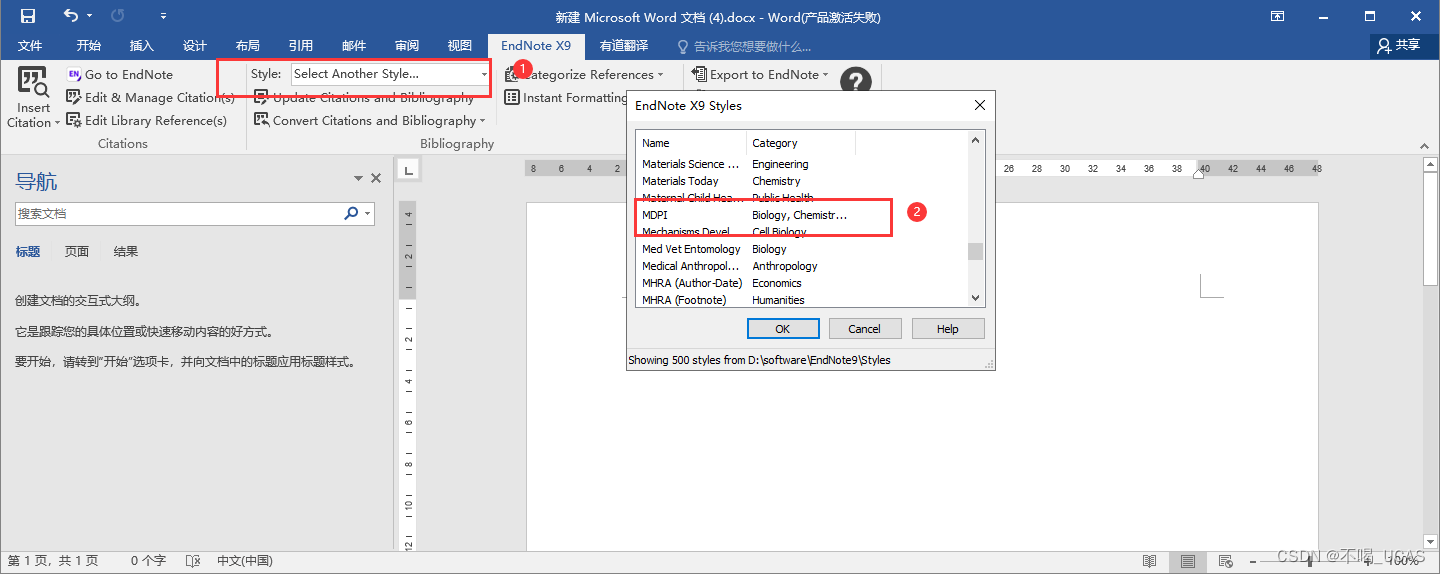The height and width of the screenshot is (574, 1440).
Task: Select the Materials Science style row
Action: [x=802, y=164]
